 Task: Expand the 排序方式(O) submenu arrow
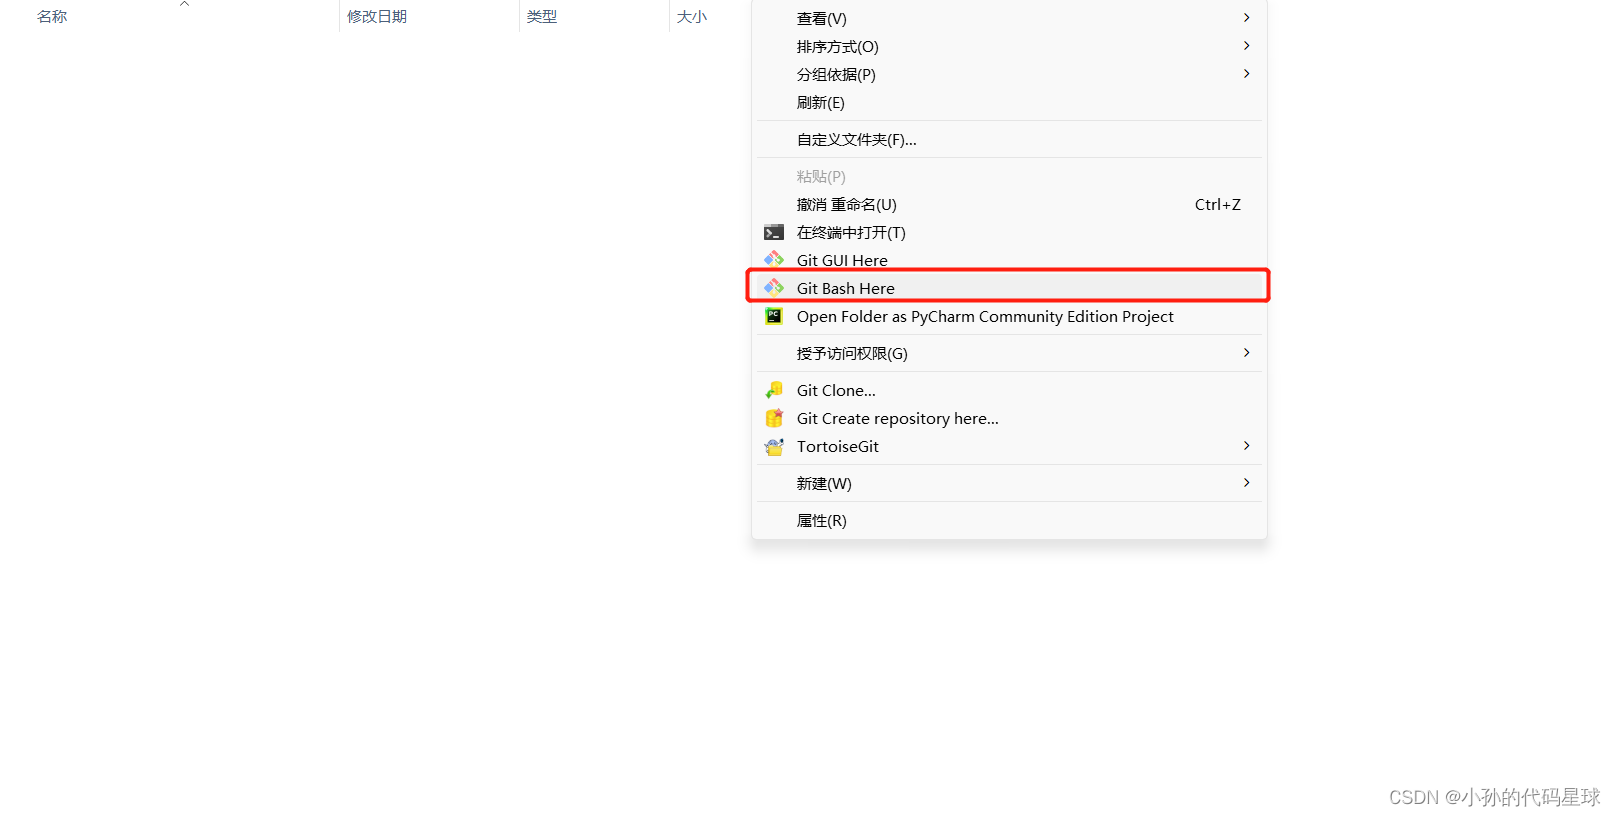pyautogui.click(x=1246, y=46)
